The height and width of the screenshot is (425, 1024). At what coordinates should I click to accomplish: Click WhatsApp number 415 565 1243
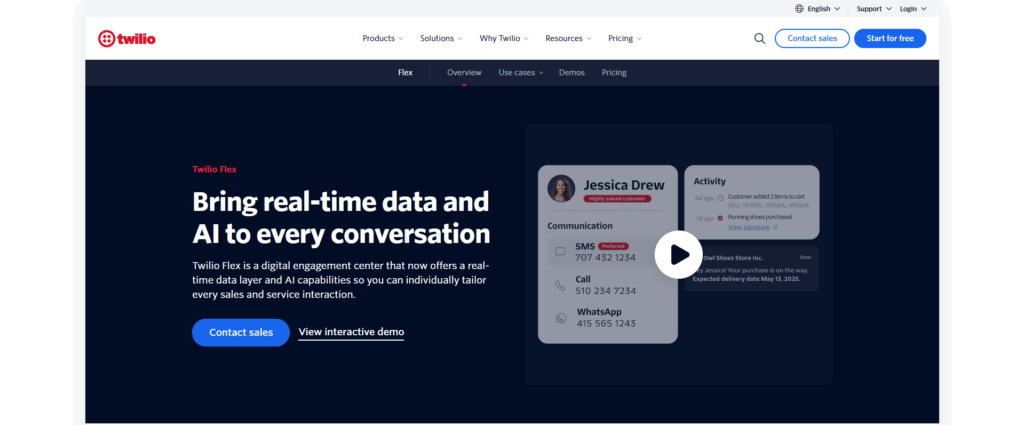click(605, 323)
